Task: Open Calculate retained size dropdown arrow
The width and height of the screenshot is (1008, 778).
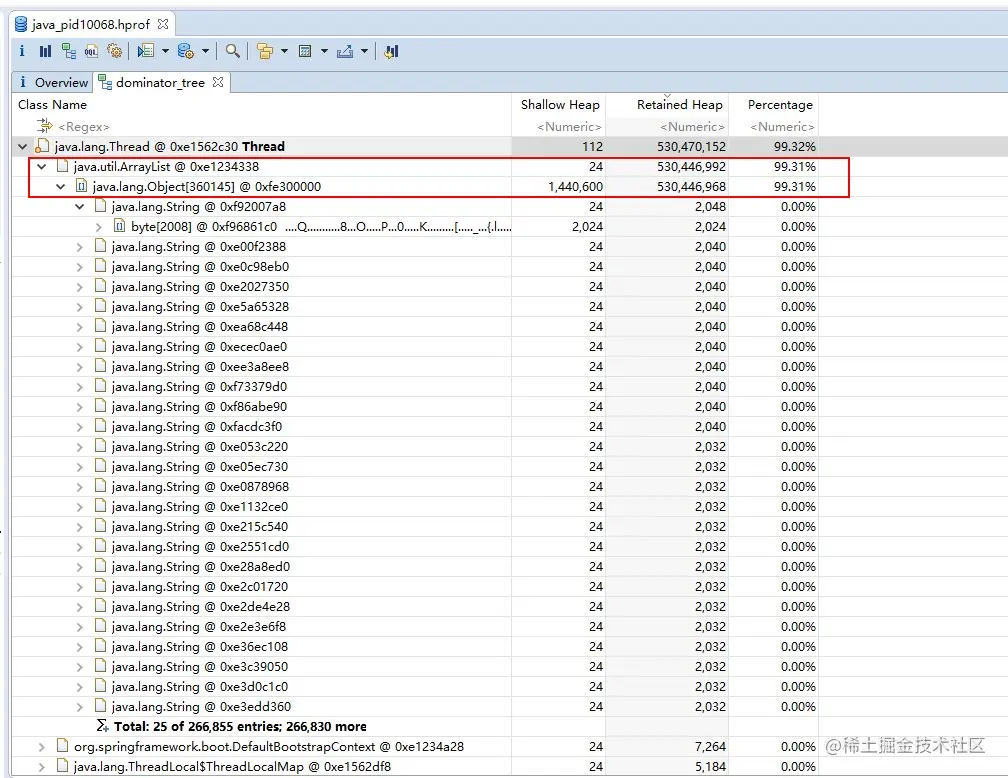Action: point(324,51)
